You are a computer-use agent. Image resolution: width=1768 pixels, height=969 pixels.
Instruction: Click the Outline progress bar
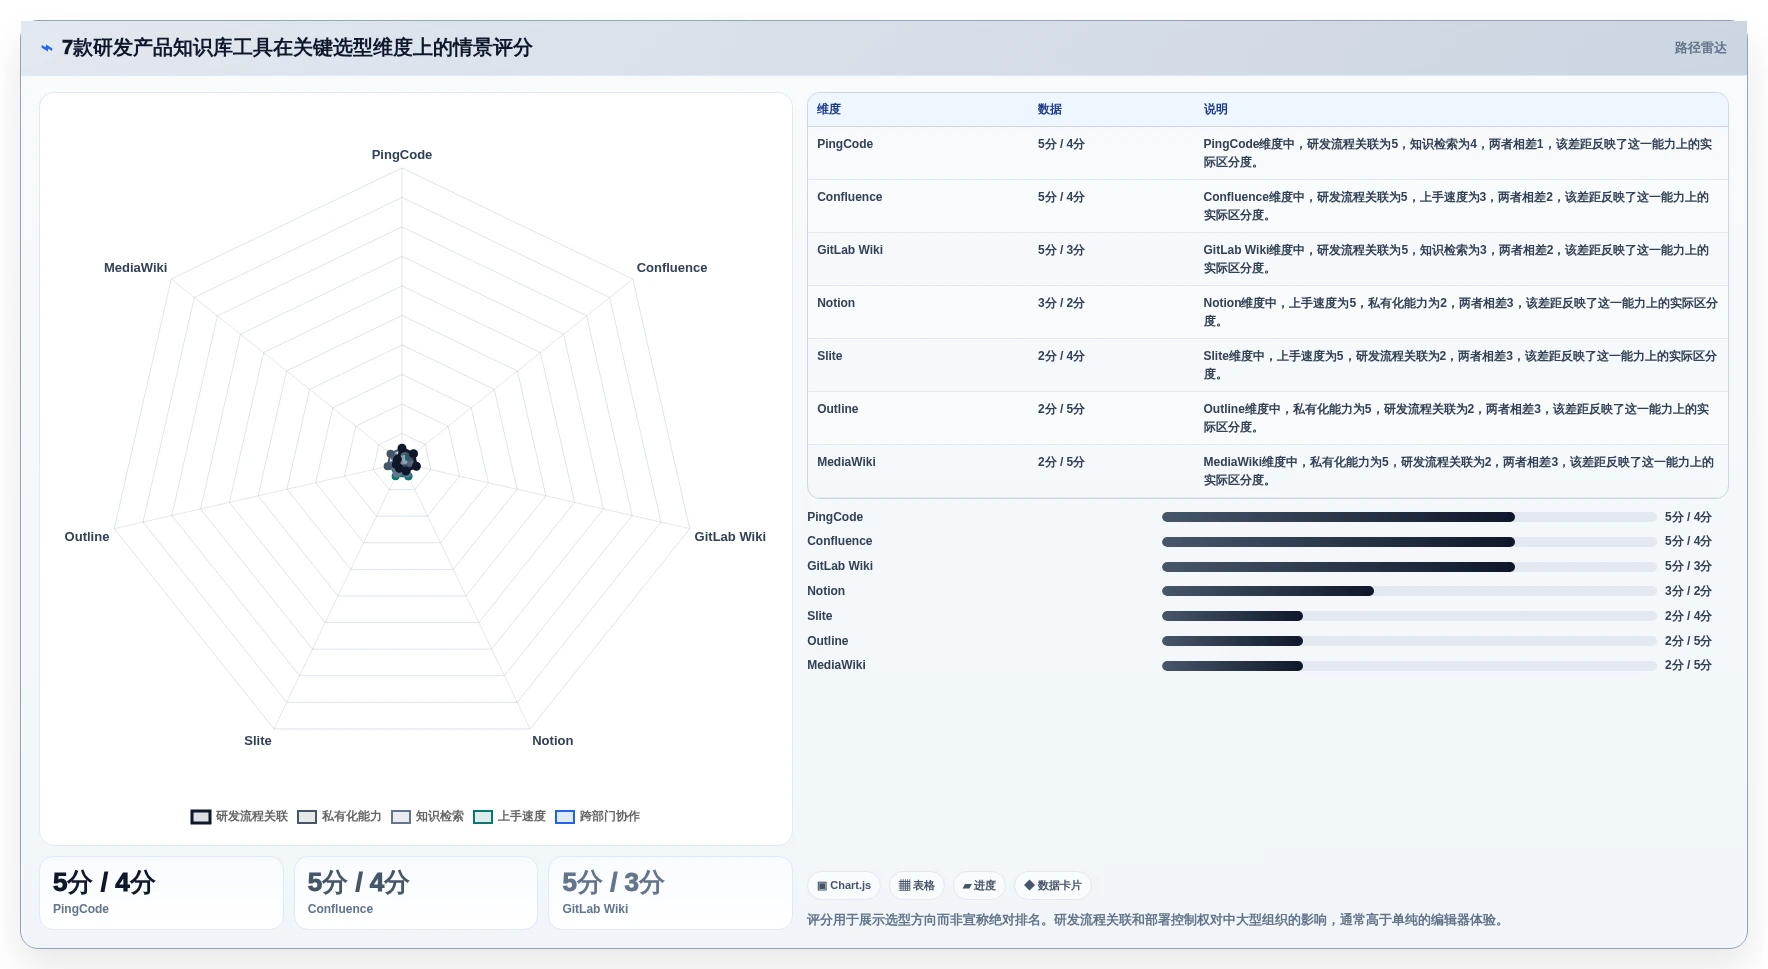tap(1409, 641)
